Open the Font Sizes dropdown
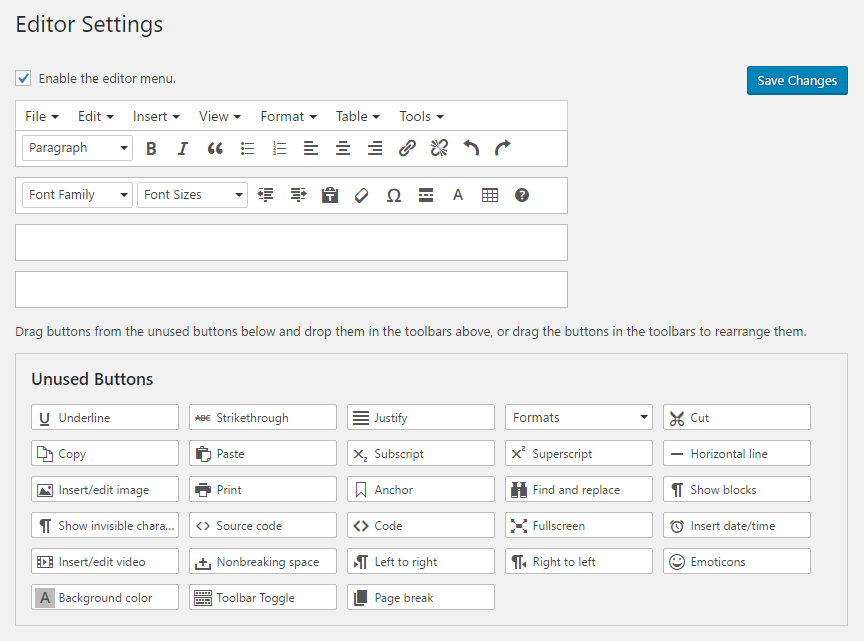Image resolution: width=864 pixels, height=641 pixels. point(192,195)
